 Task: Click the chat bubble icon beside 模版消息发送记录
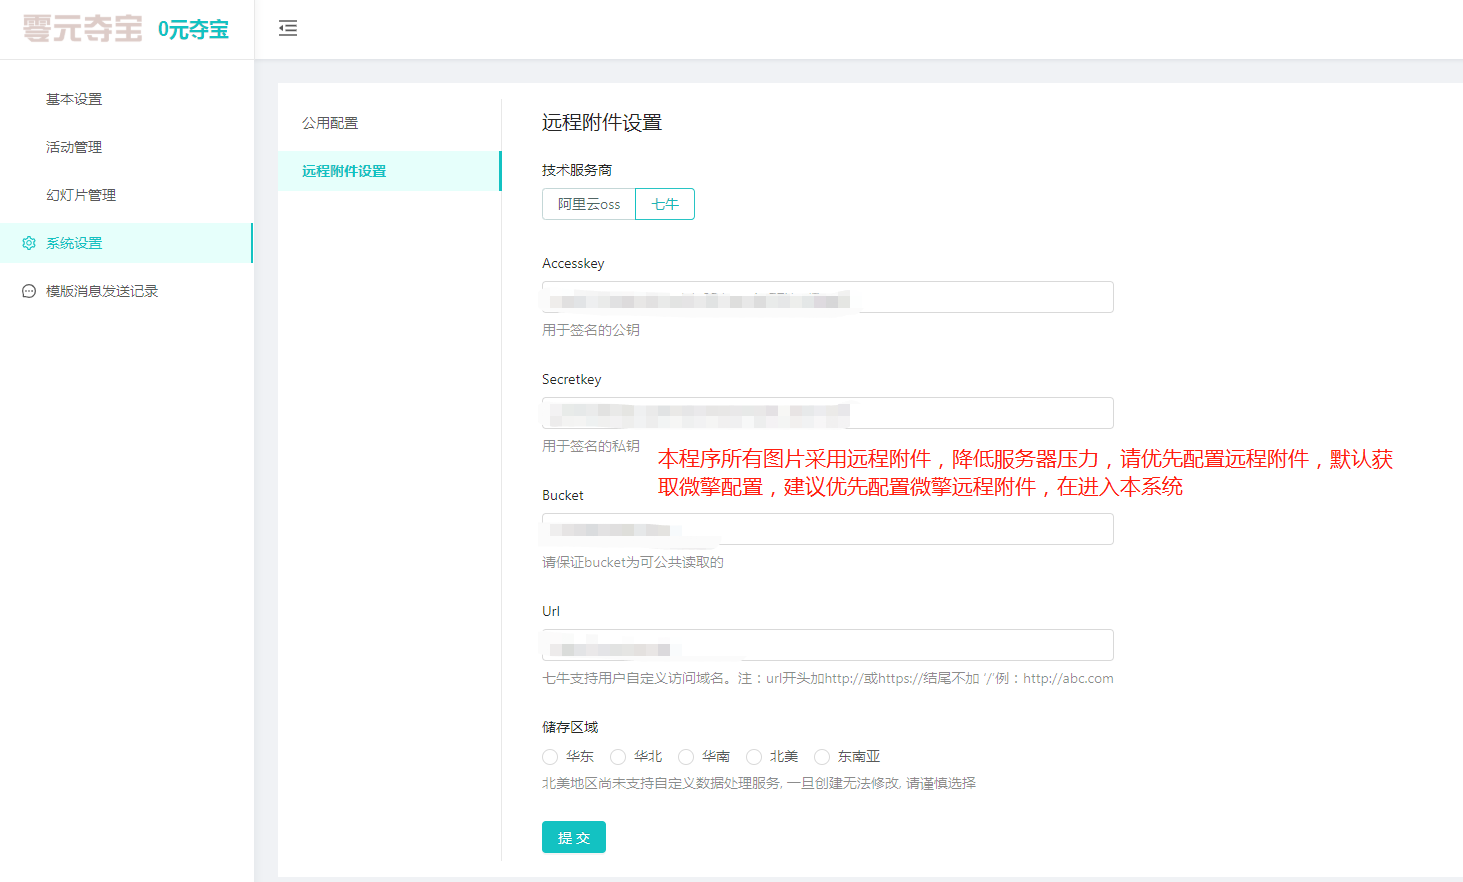tap(29, 291)
